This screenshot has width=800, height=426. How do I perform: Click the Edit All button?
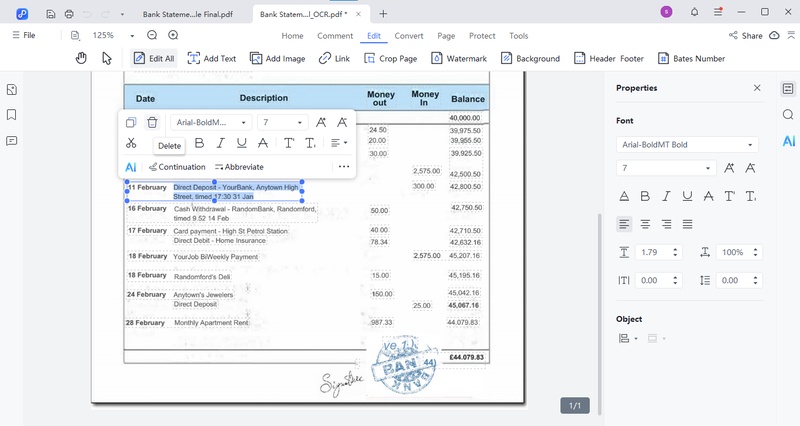click(x=154, y=59)
